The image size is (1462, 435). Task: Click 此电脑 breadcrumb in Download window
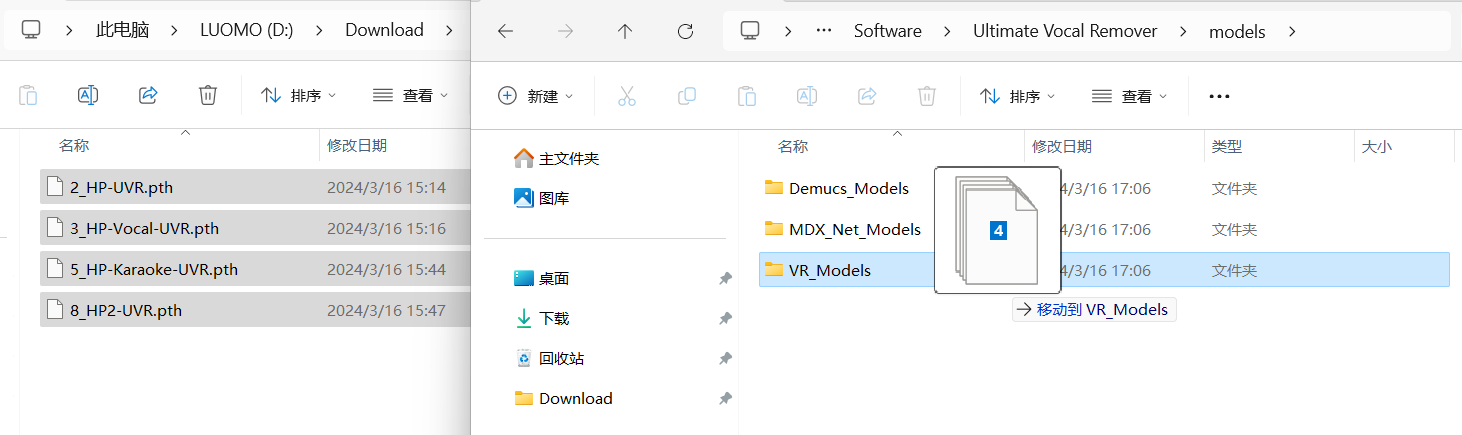(122, 31)
